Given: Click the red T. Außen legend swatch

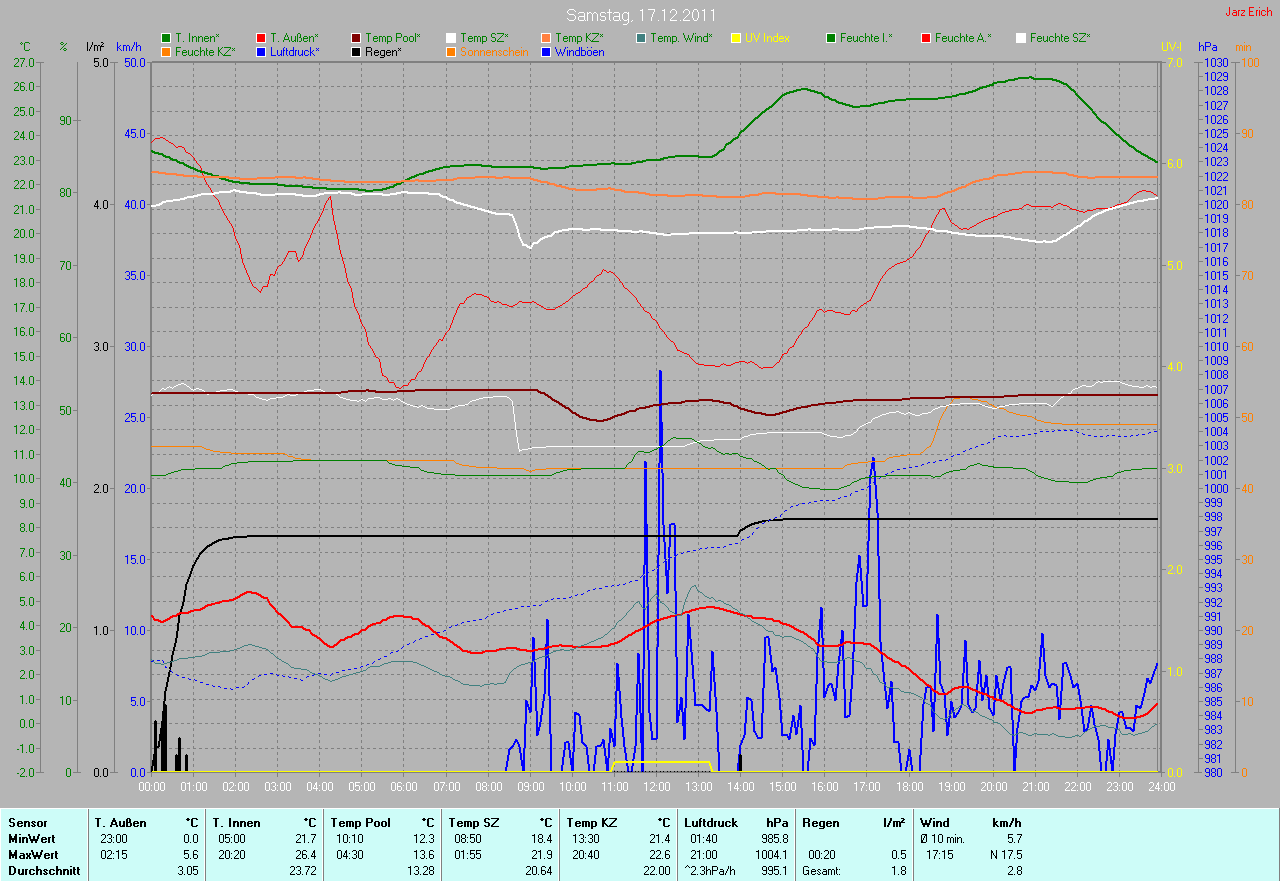Looking at the screenshot, I should click(x=261, y=38).
